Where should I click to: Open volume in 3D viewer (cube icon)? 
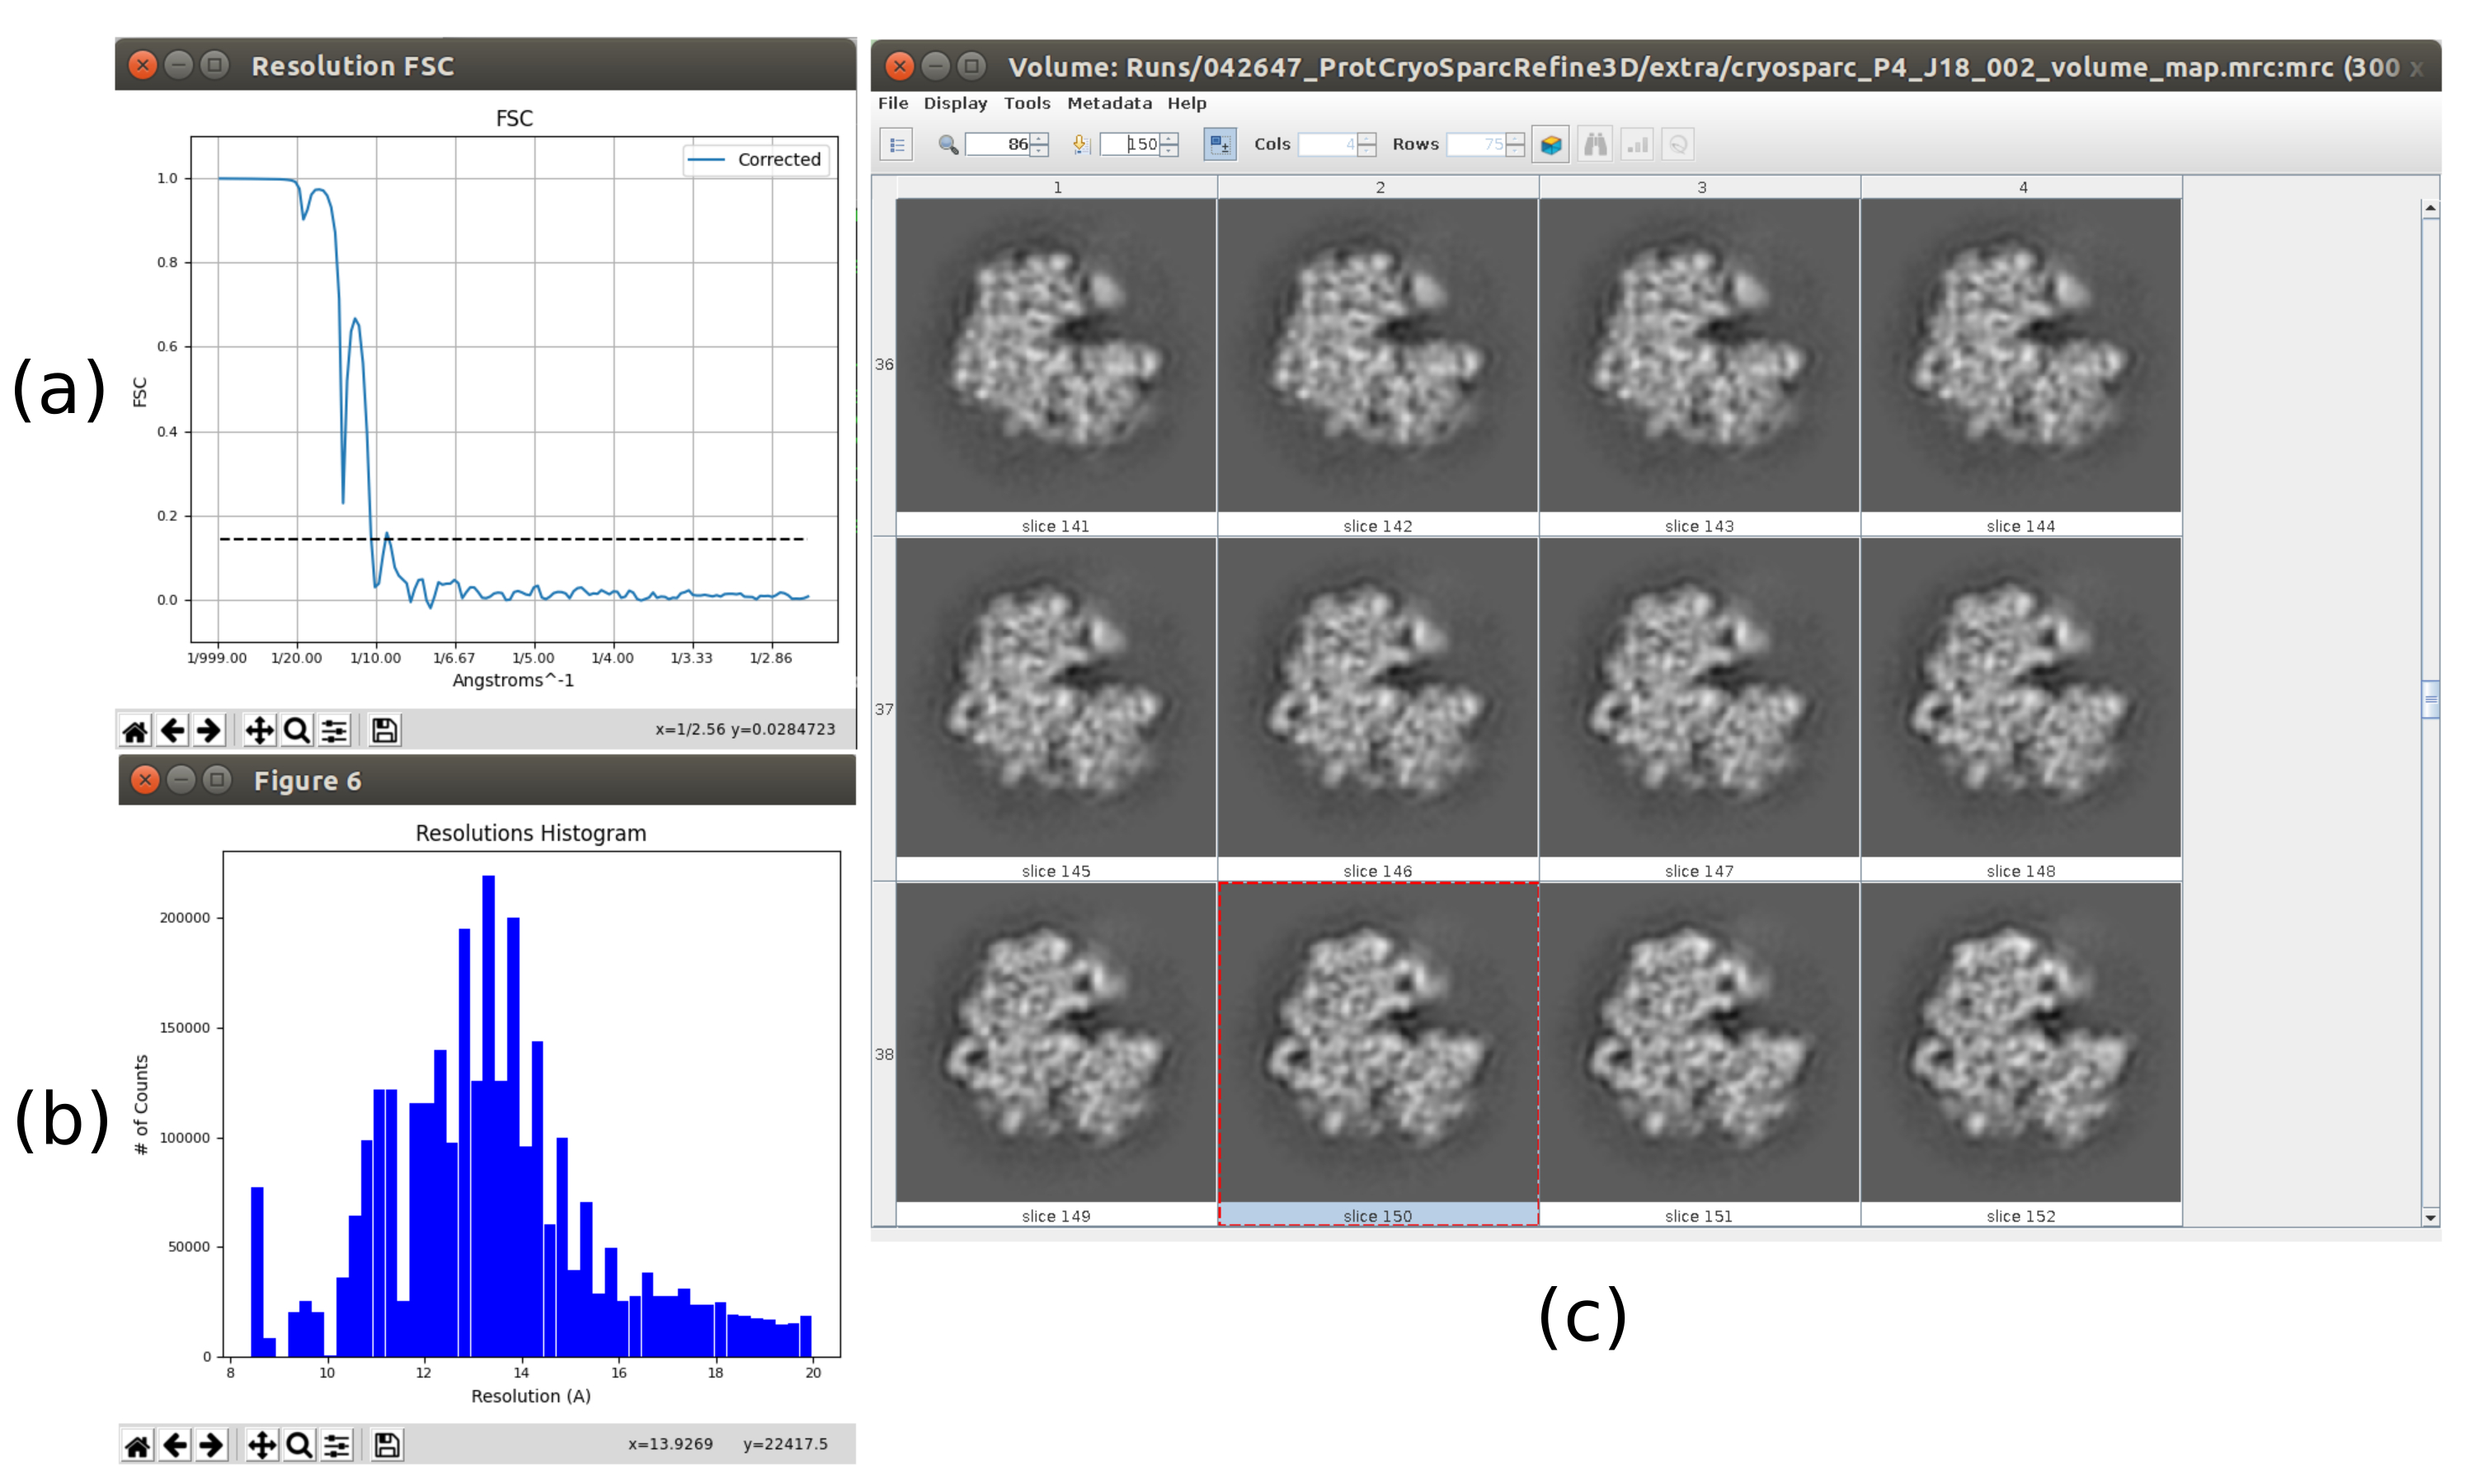point(1550,145)
